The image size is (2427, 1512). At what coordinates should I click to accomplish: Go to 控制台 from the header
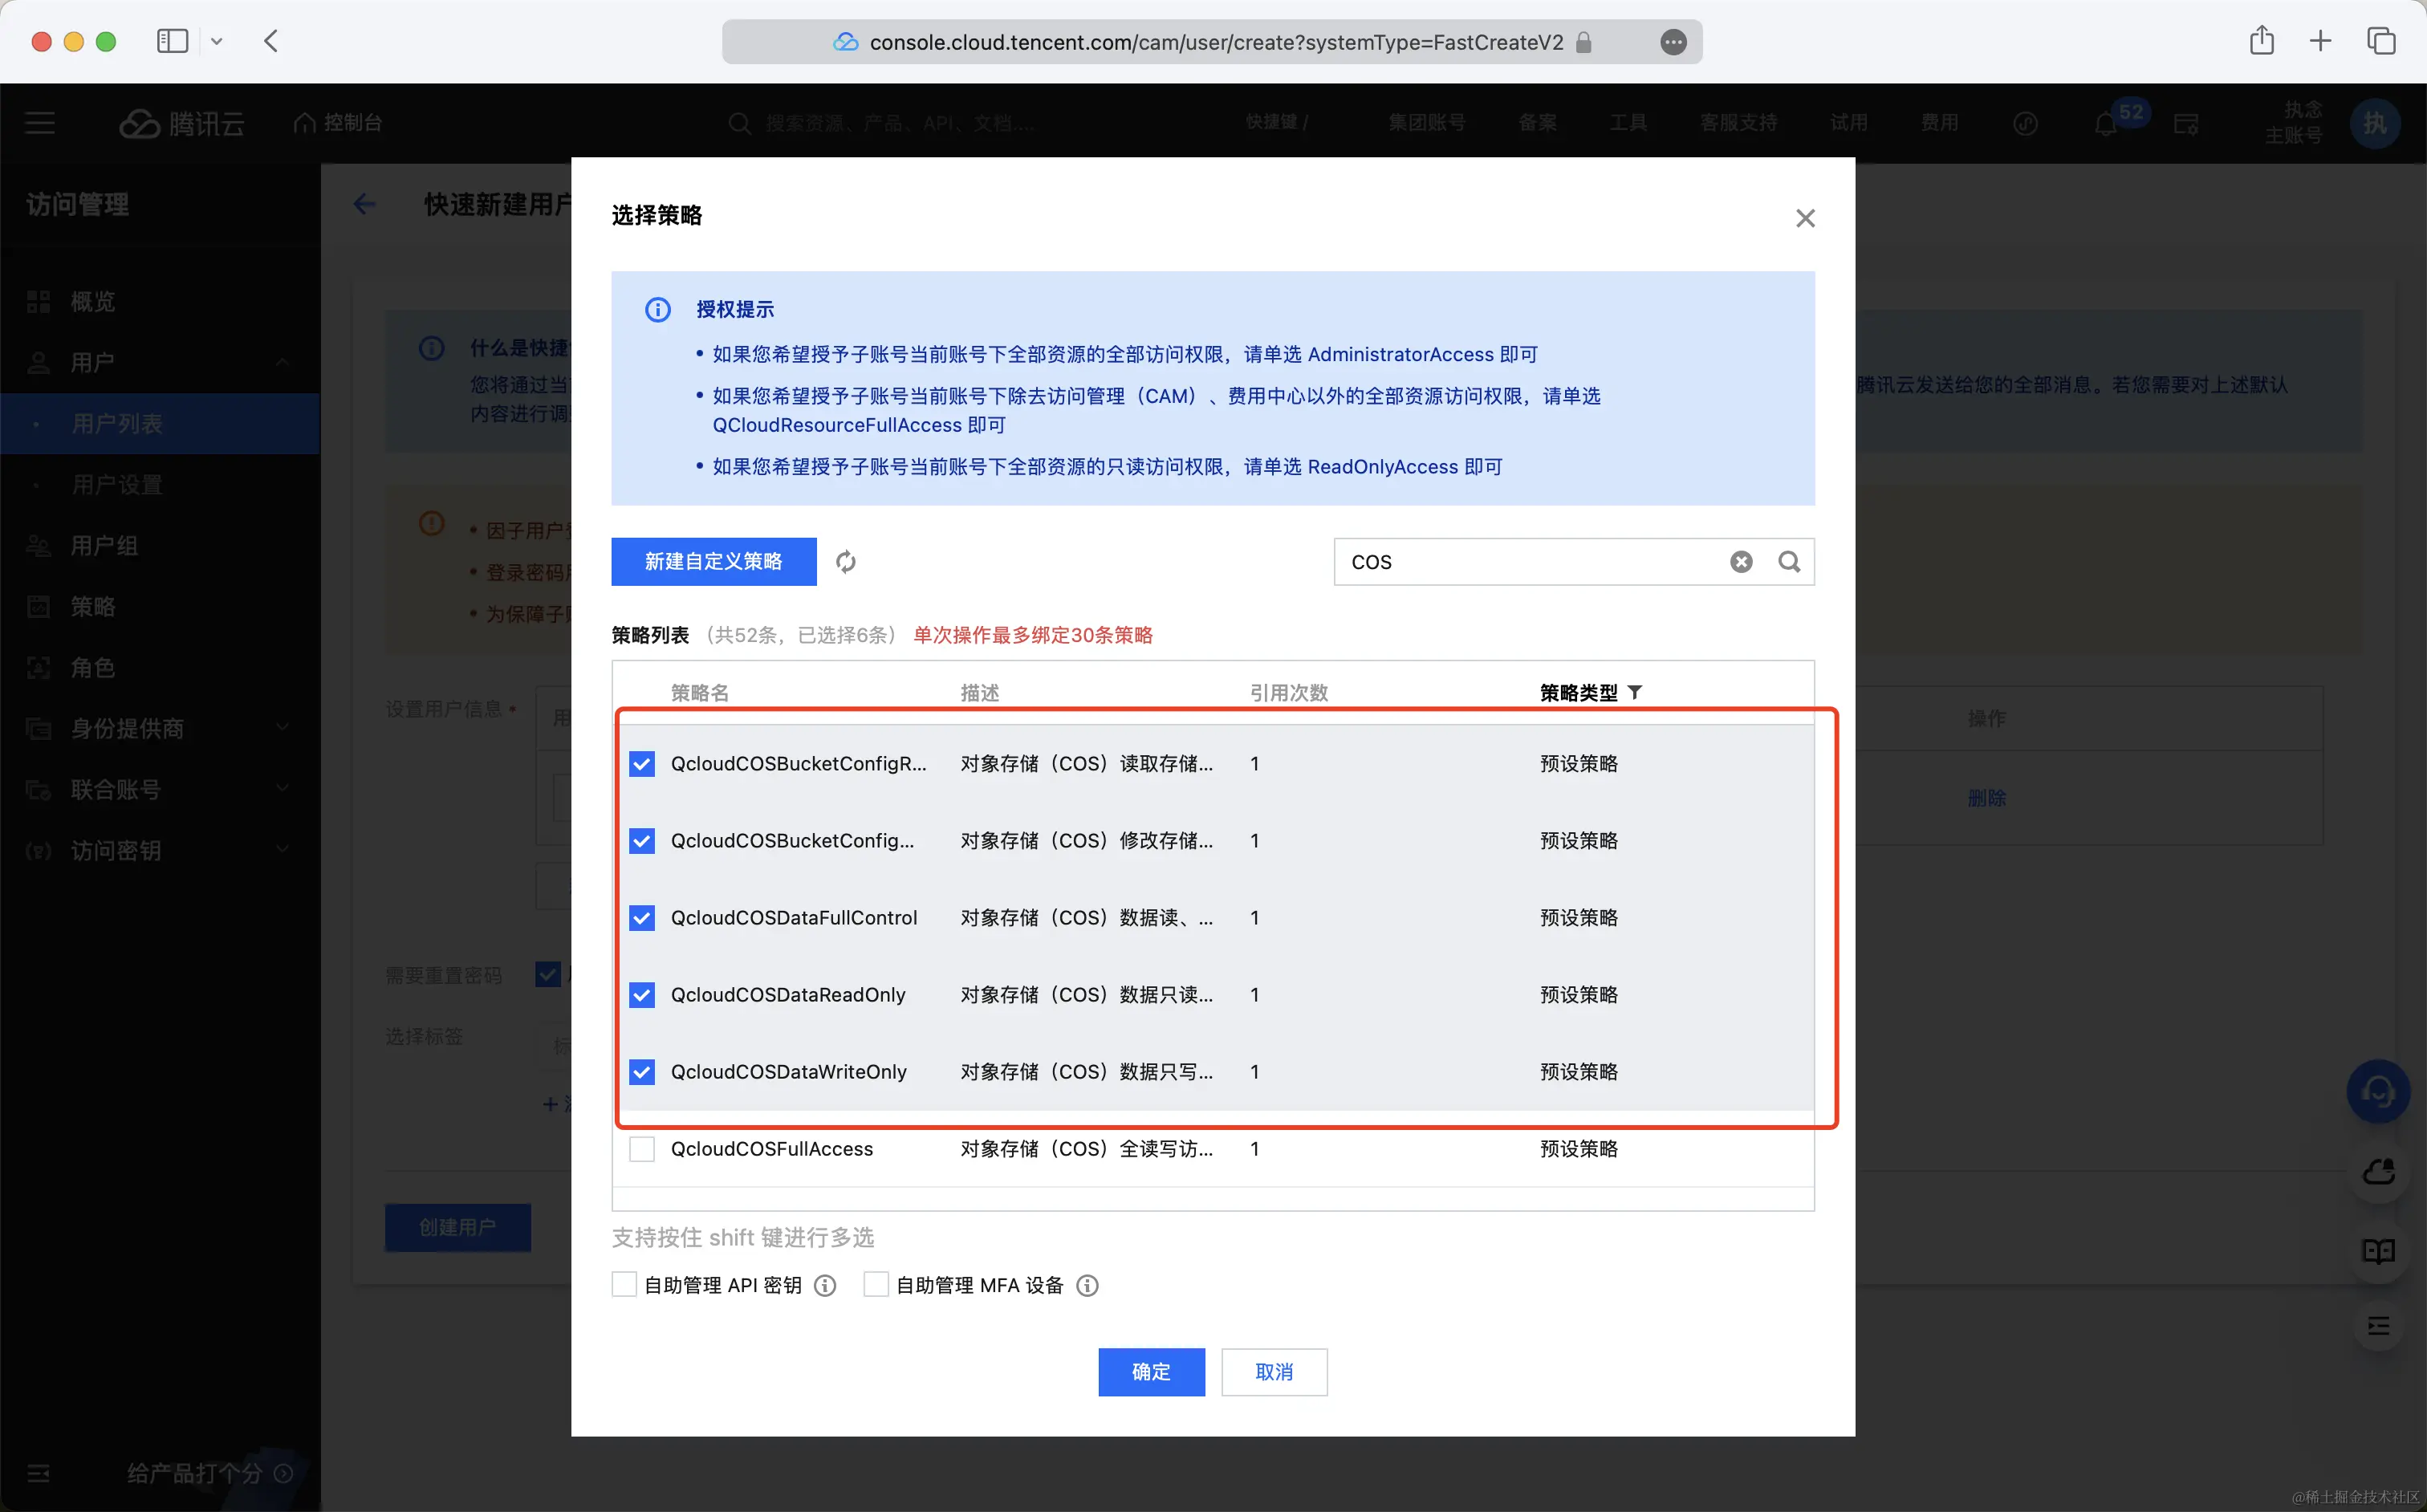point(338,123)
